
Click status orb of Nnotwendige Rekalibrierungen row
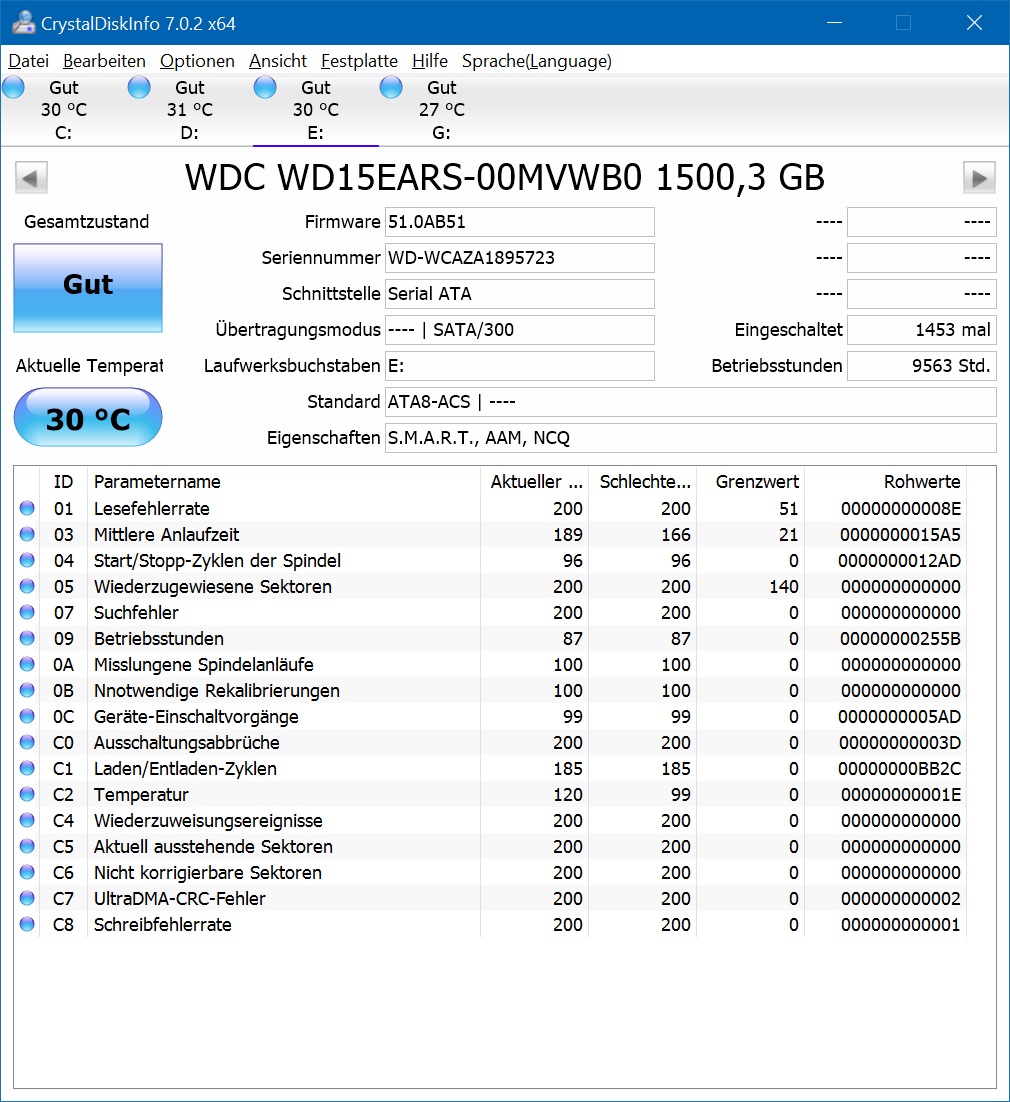[x=27, y=690]
